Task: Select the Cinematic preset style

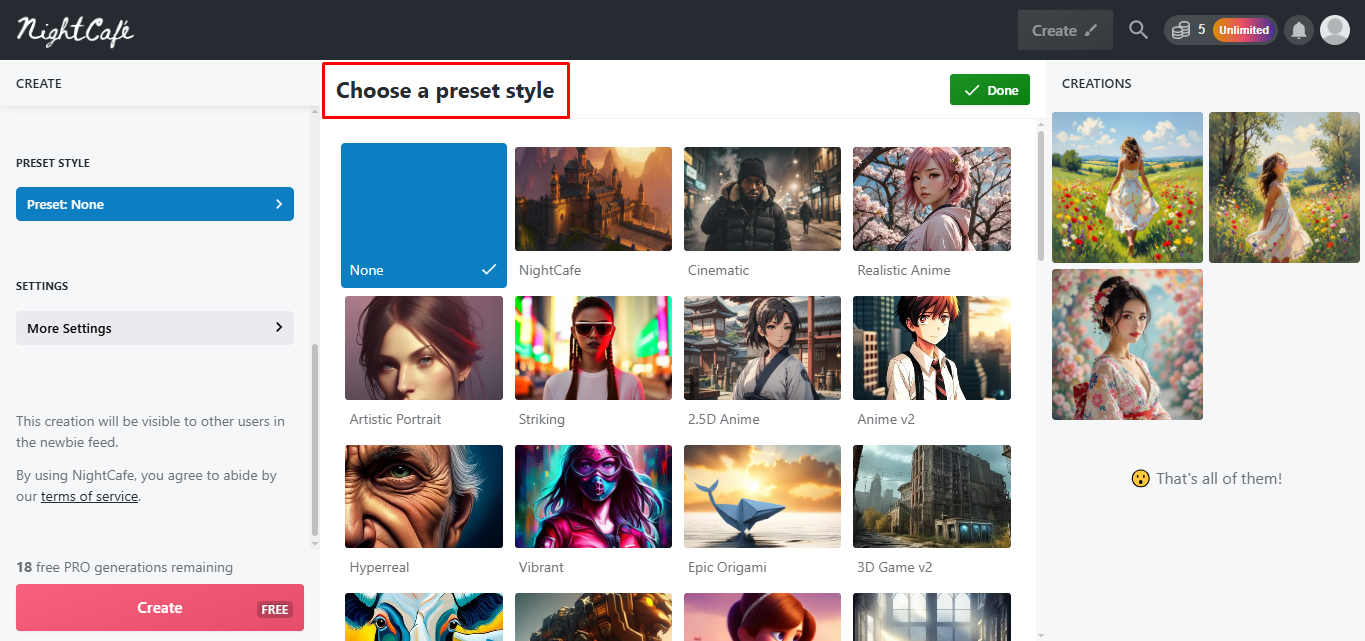Action: tap(762, 213)
